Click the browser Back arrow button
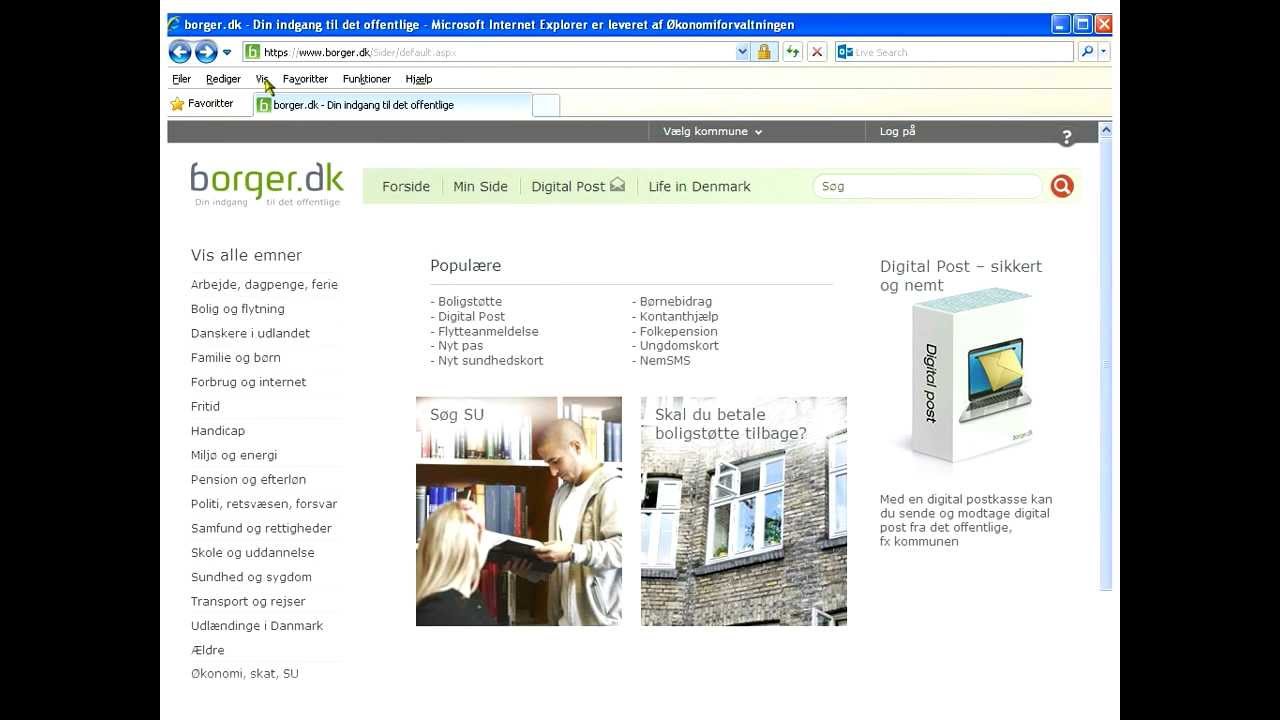This screenshot has width=1280, height=720. (180, 52)
